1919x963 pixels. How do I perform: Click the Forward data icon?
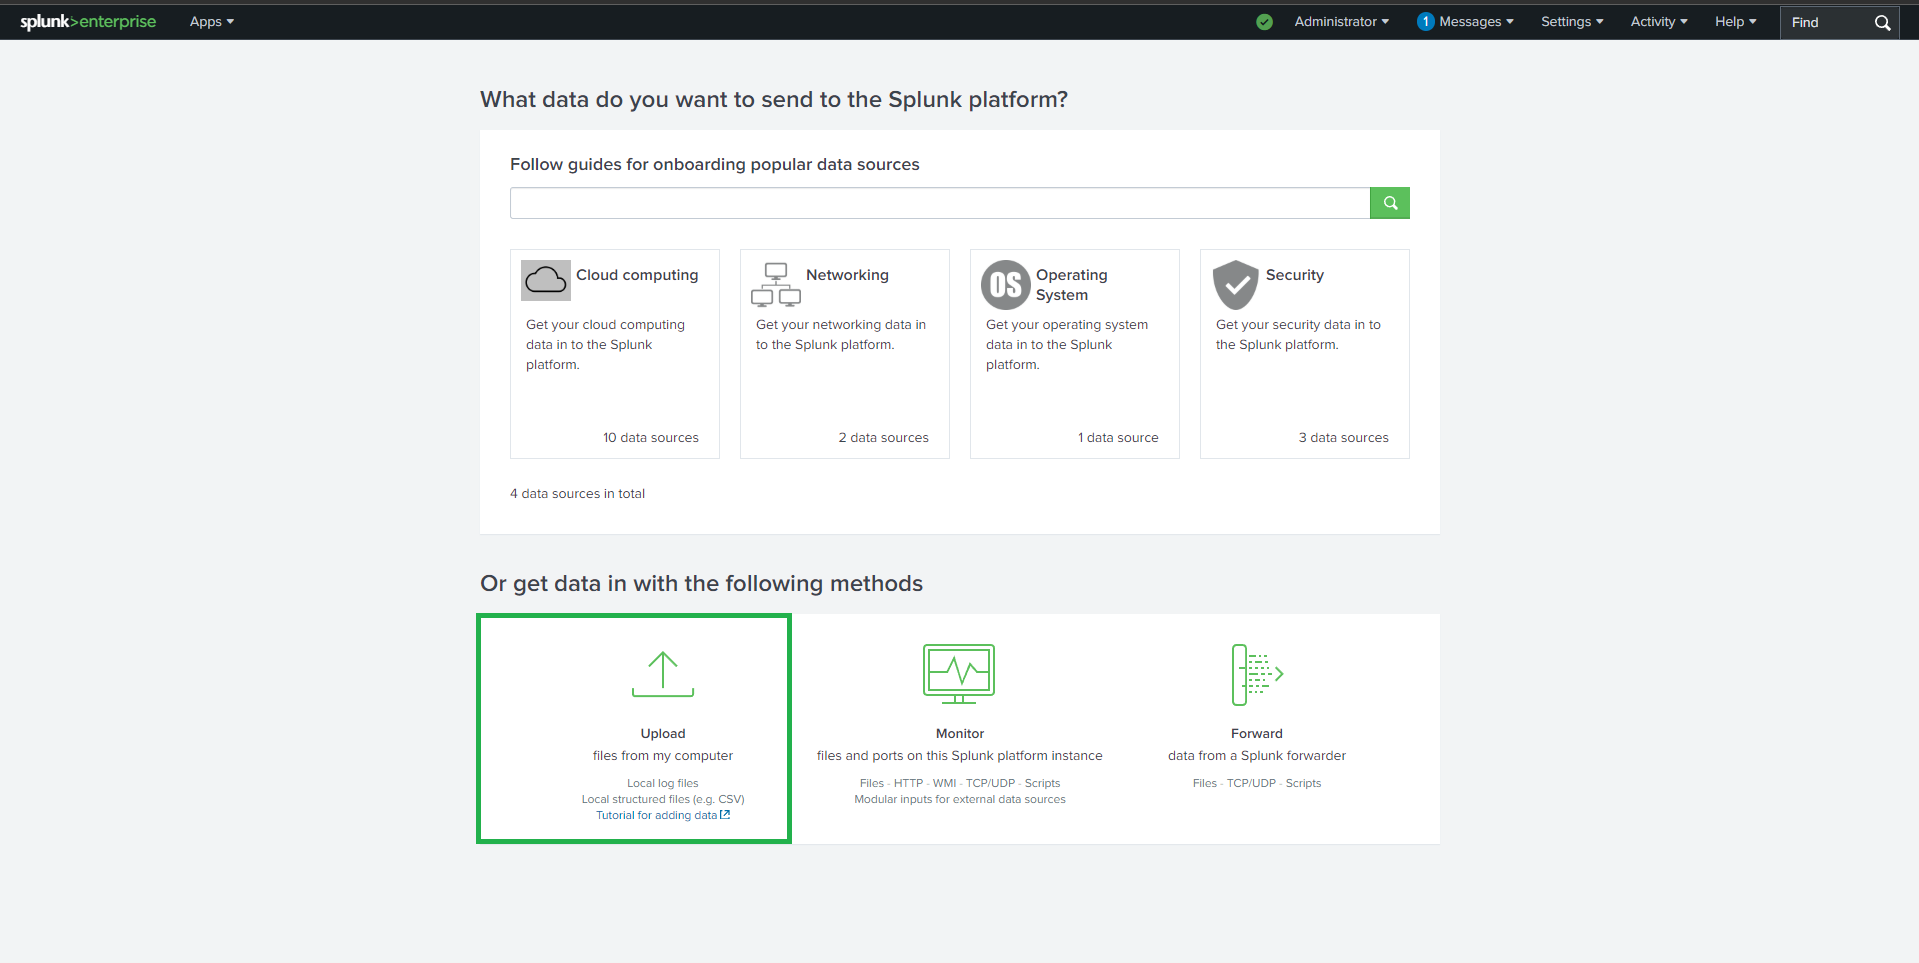(1257, 675)
